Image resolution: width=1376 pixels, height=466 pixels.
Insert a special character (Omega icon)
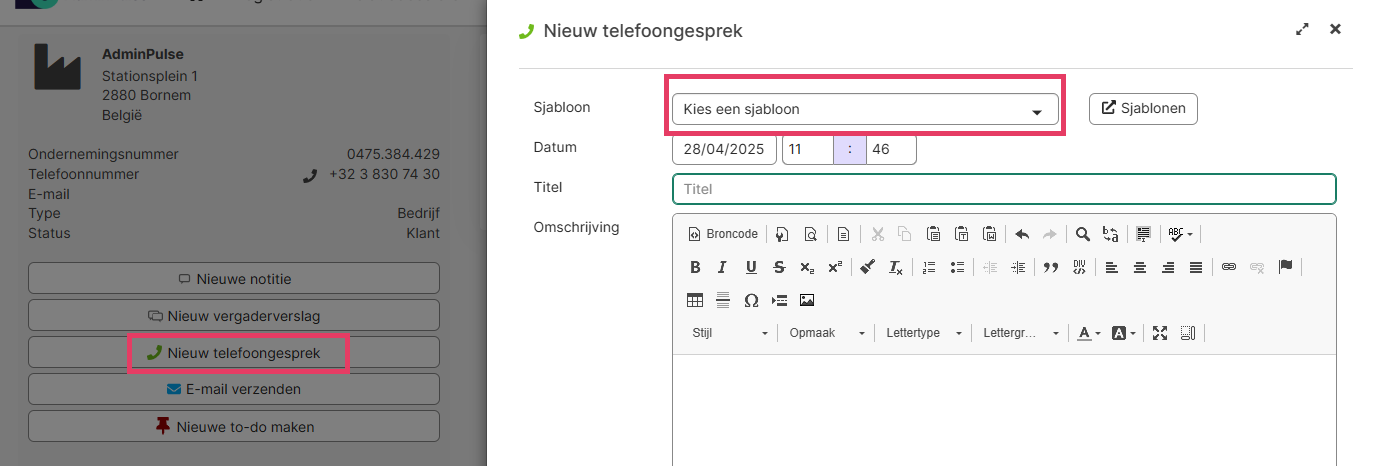[x=751, y=300]
